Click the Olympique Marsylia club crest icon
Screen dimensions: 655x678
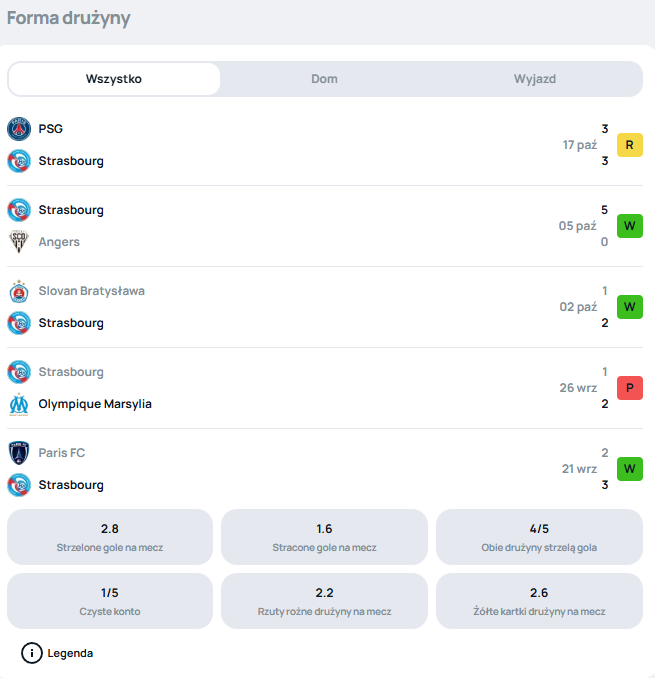[19, 404]
